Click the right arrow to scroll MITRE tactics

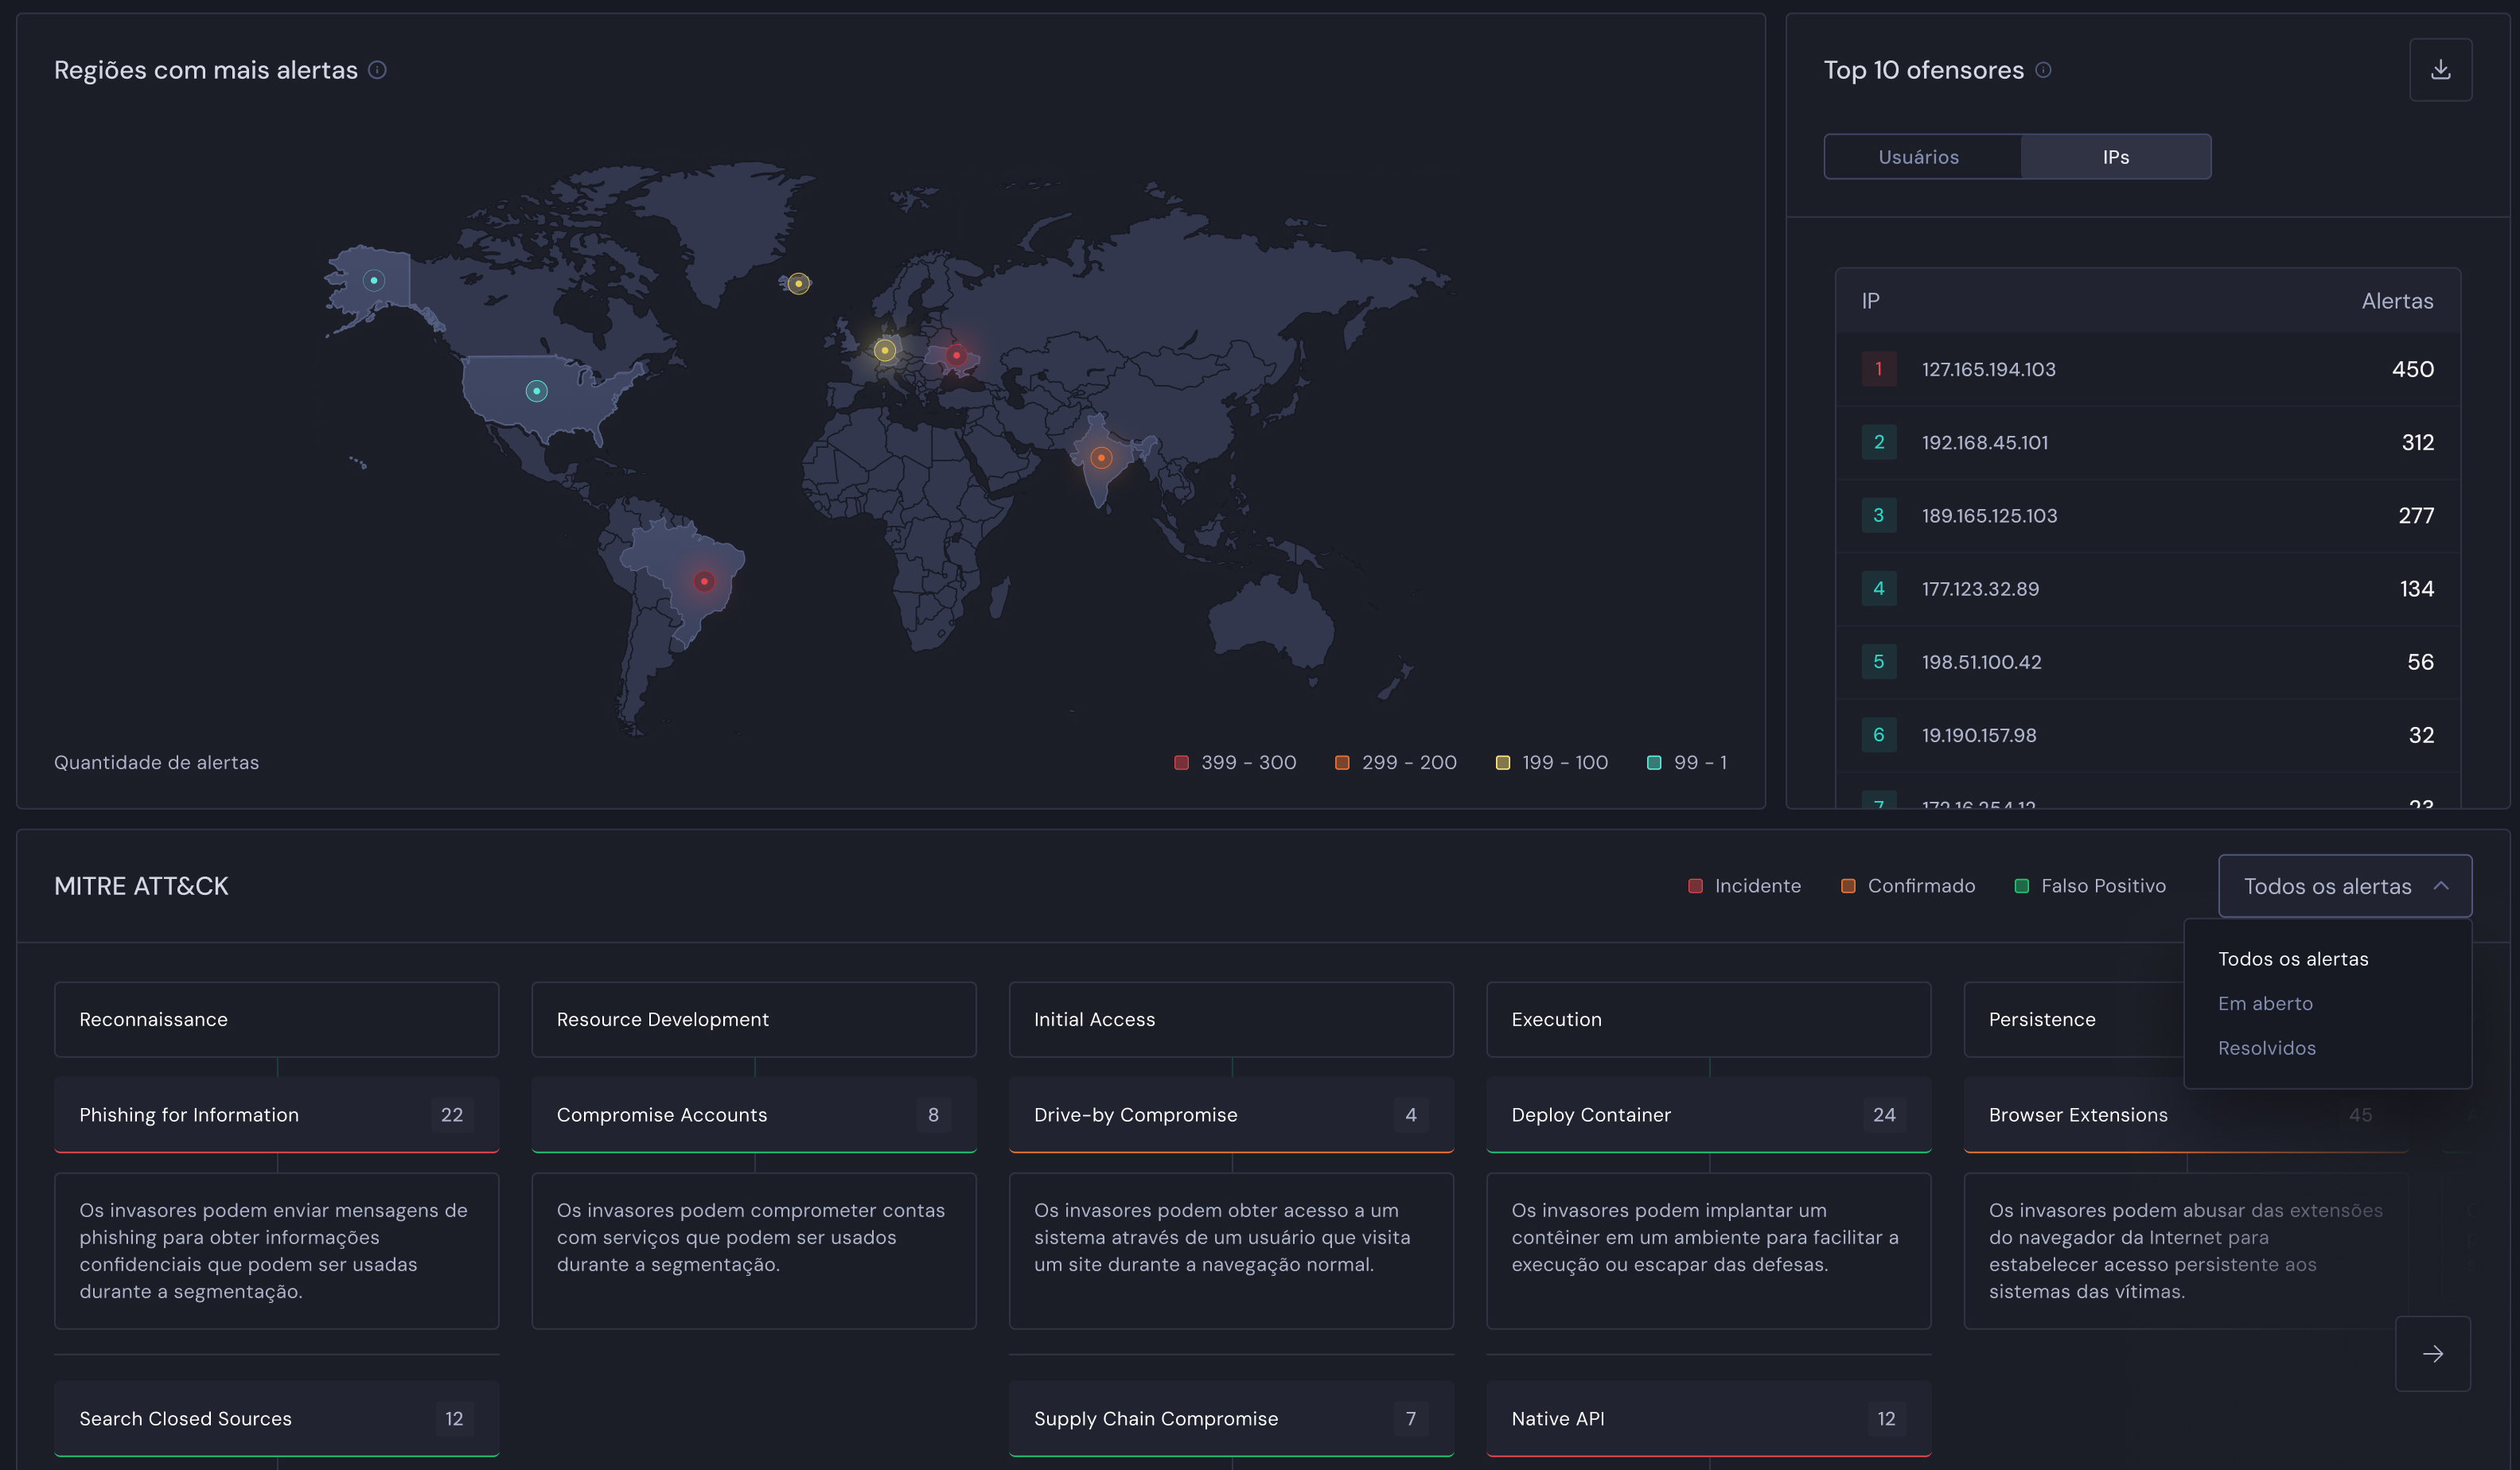(x=2432, y=1353)
